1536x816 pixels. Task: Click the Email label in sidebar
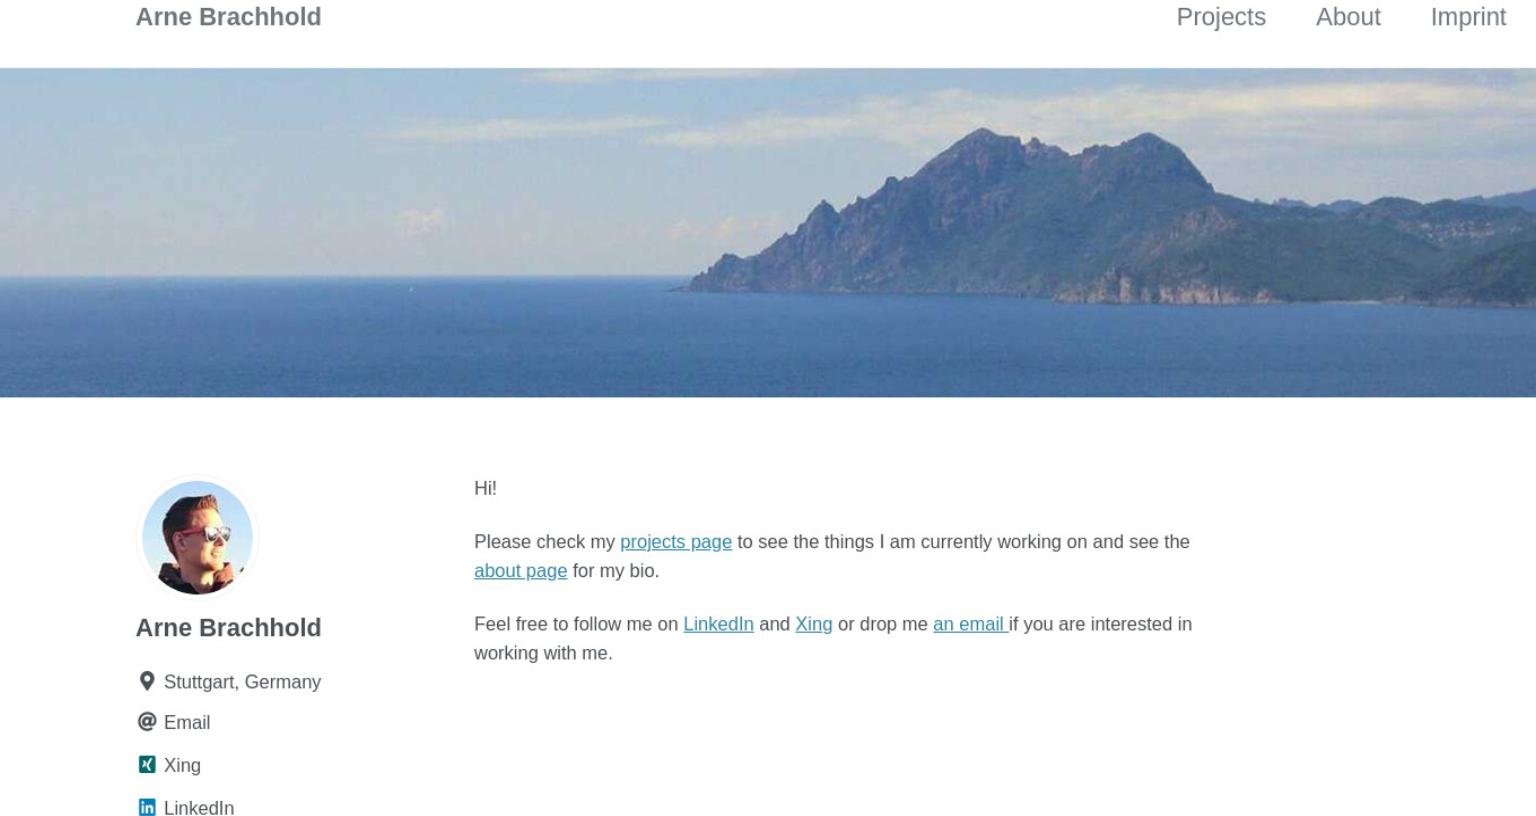(x=187, y=722)
